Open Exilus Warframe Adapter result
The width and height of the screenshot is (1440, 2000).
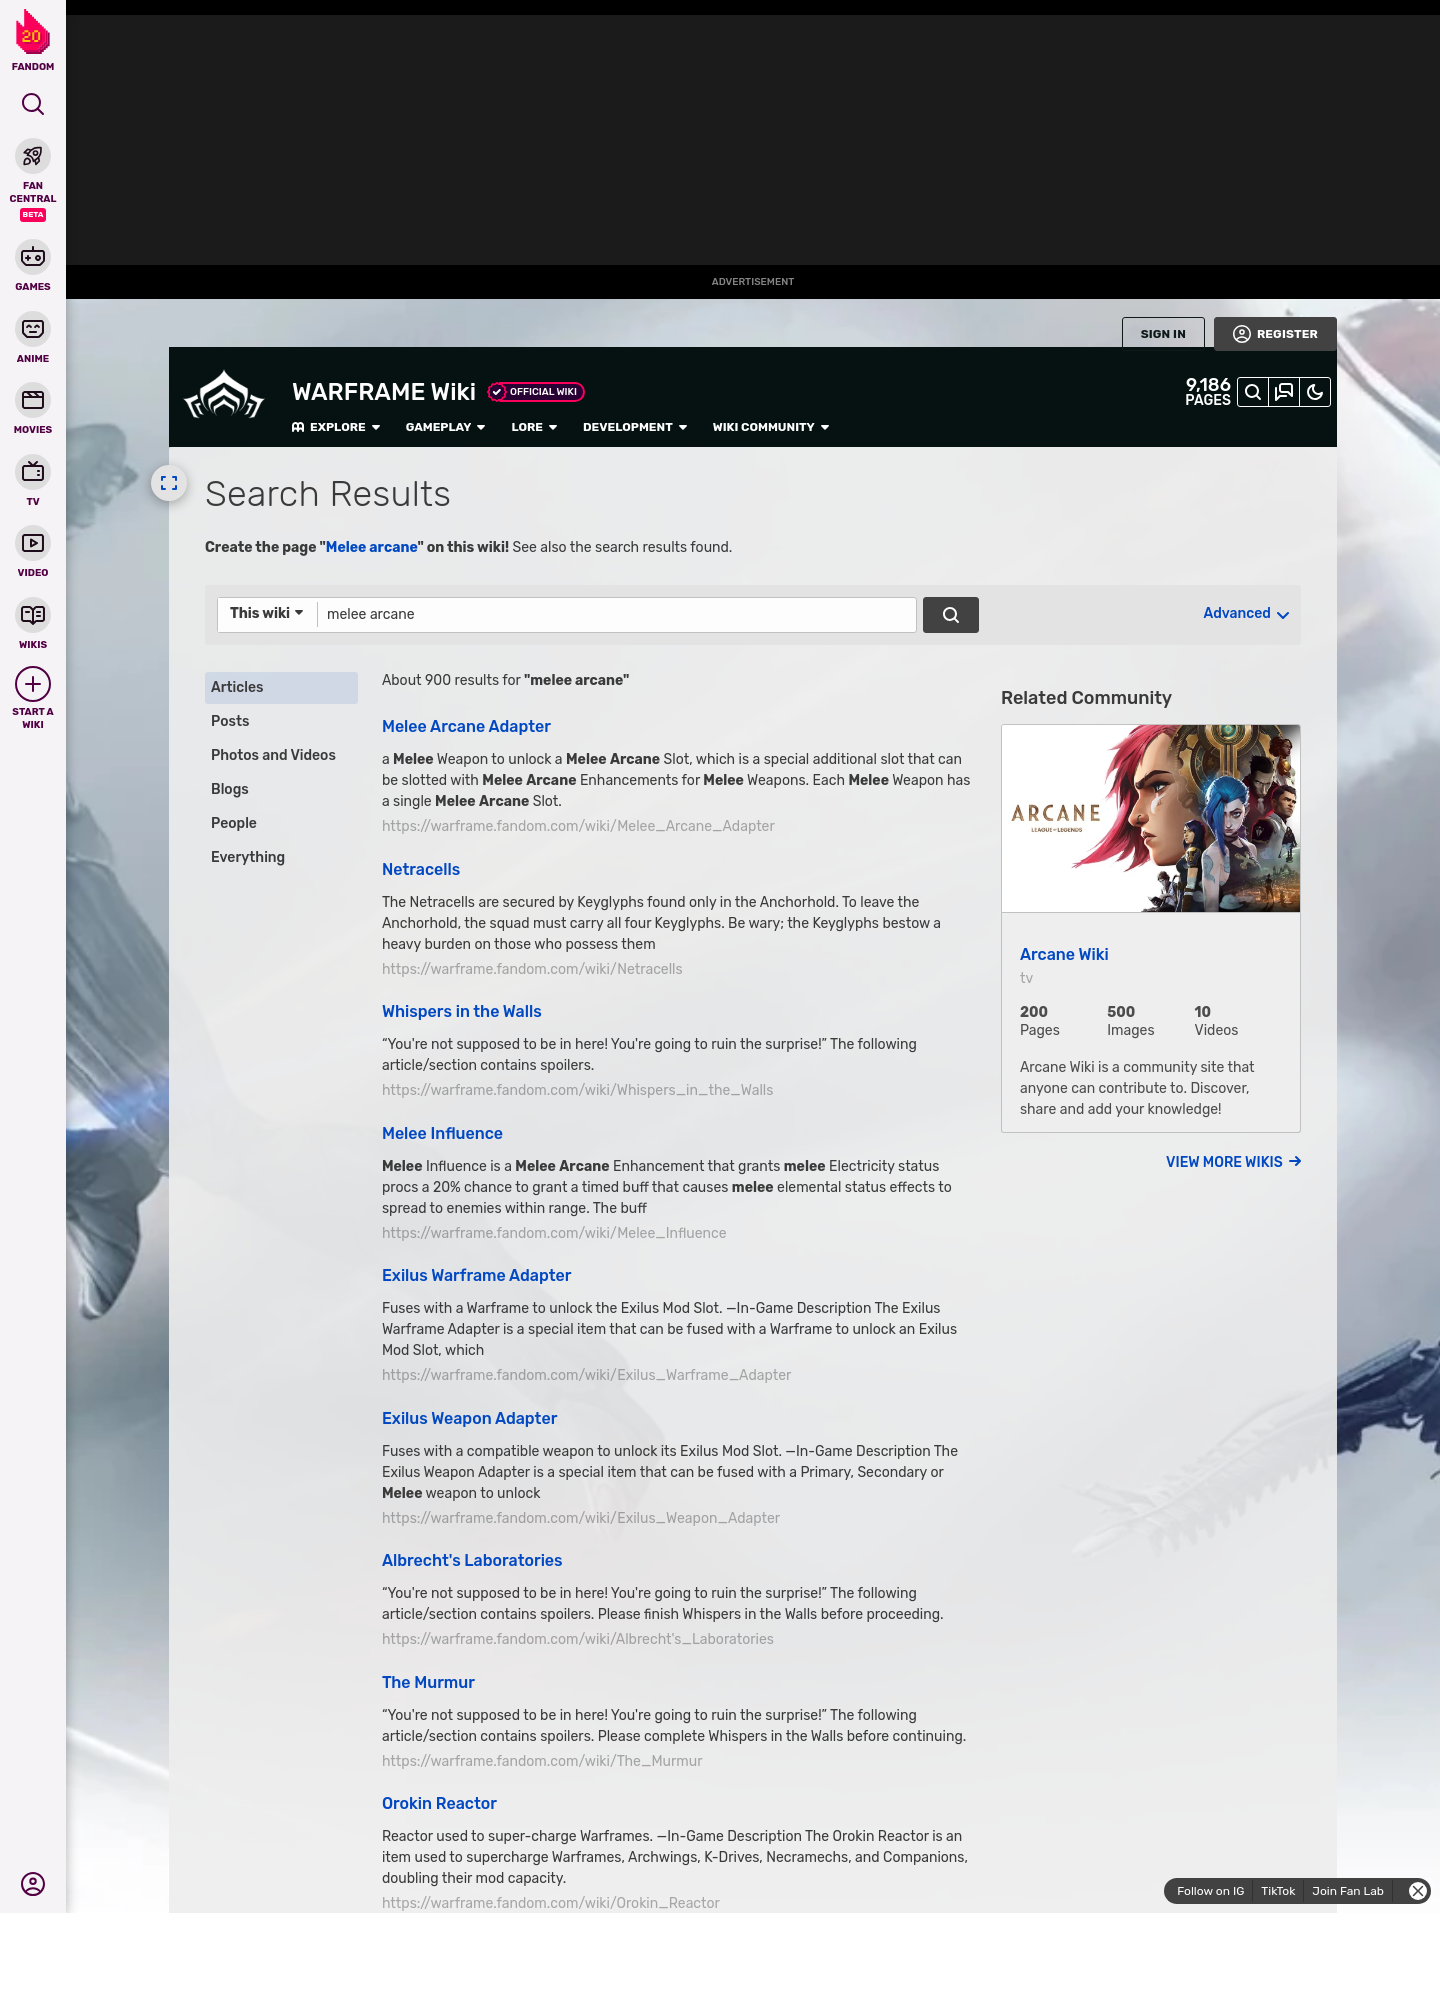tap(476, 1275)
